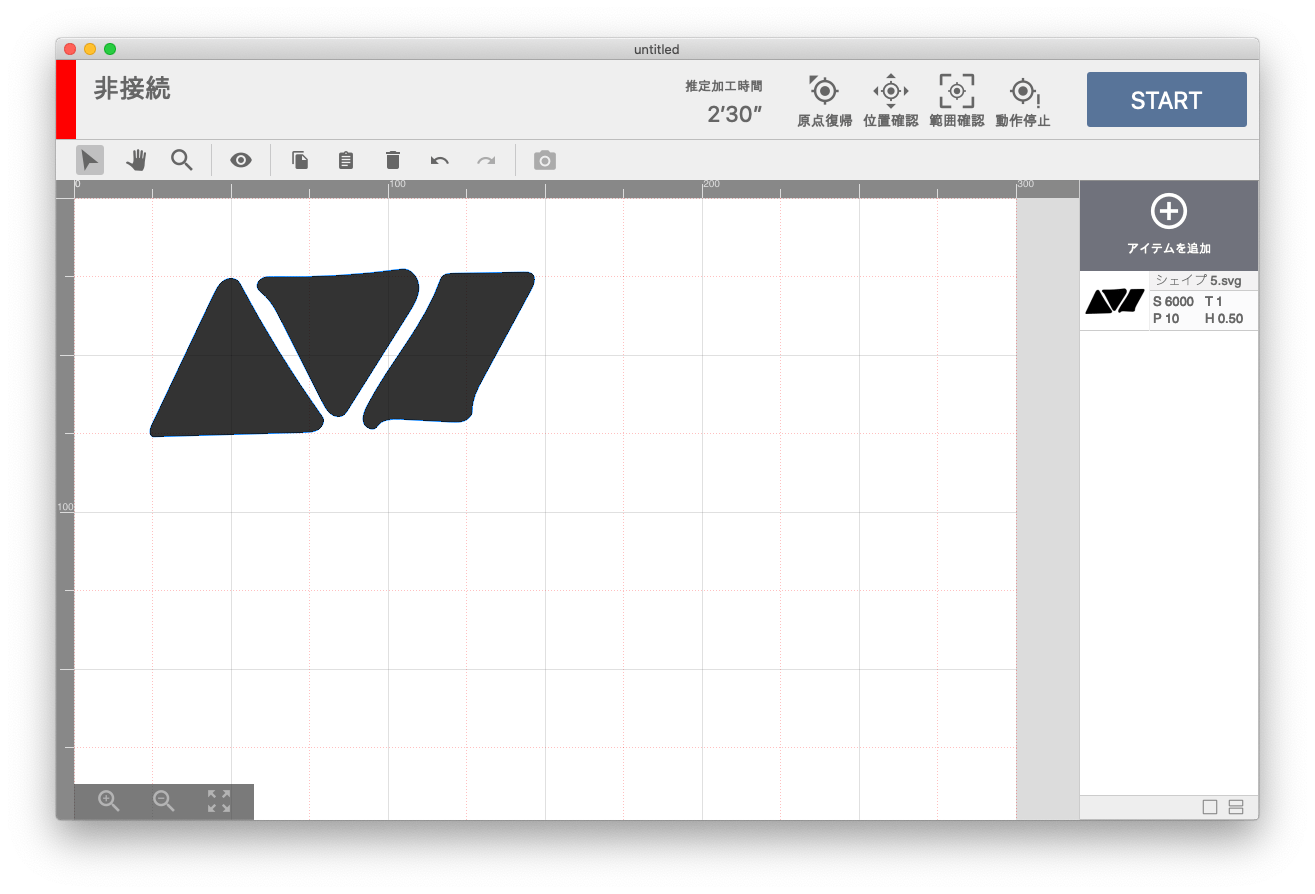Choose the magnifier zoom tool

(181, 160)
